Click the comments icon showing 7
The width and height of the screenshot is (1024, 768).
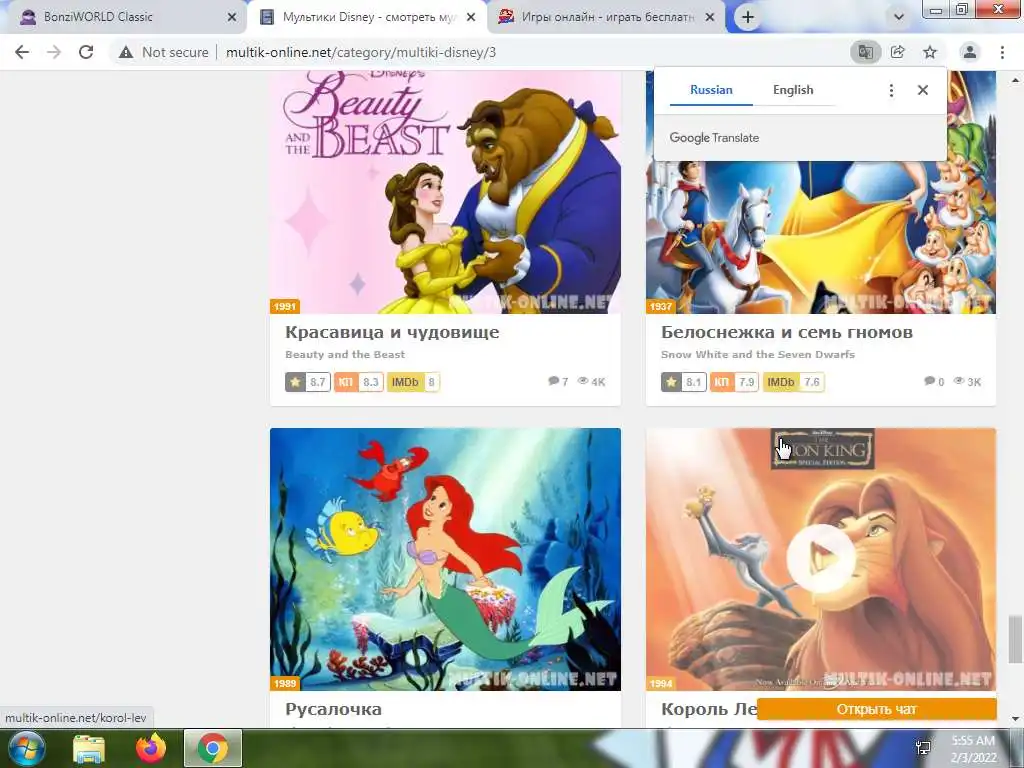click(x=554, y=381)
